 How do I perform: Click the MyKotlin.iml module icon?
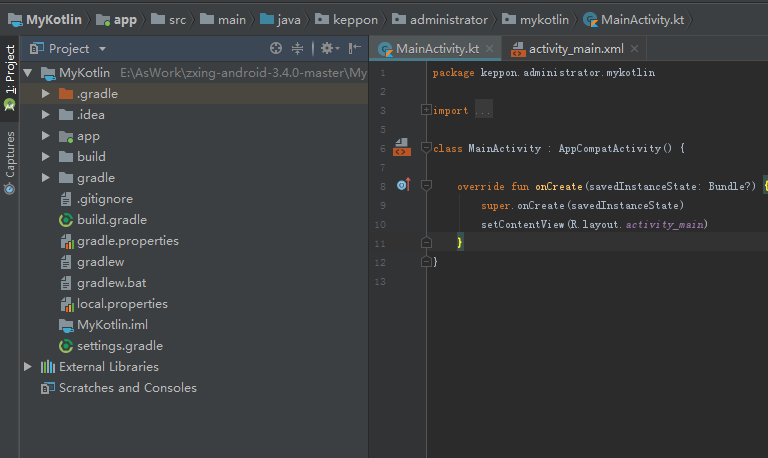66,325
